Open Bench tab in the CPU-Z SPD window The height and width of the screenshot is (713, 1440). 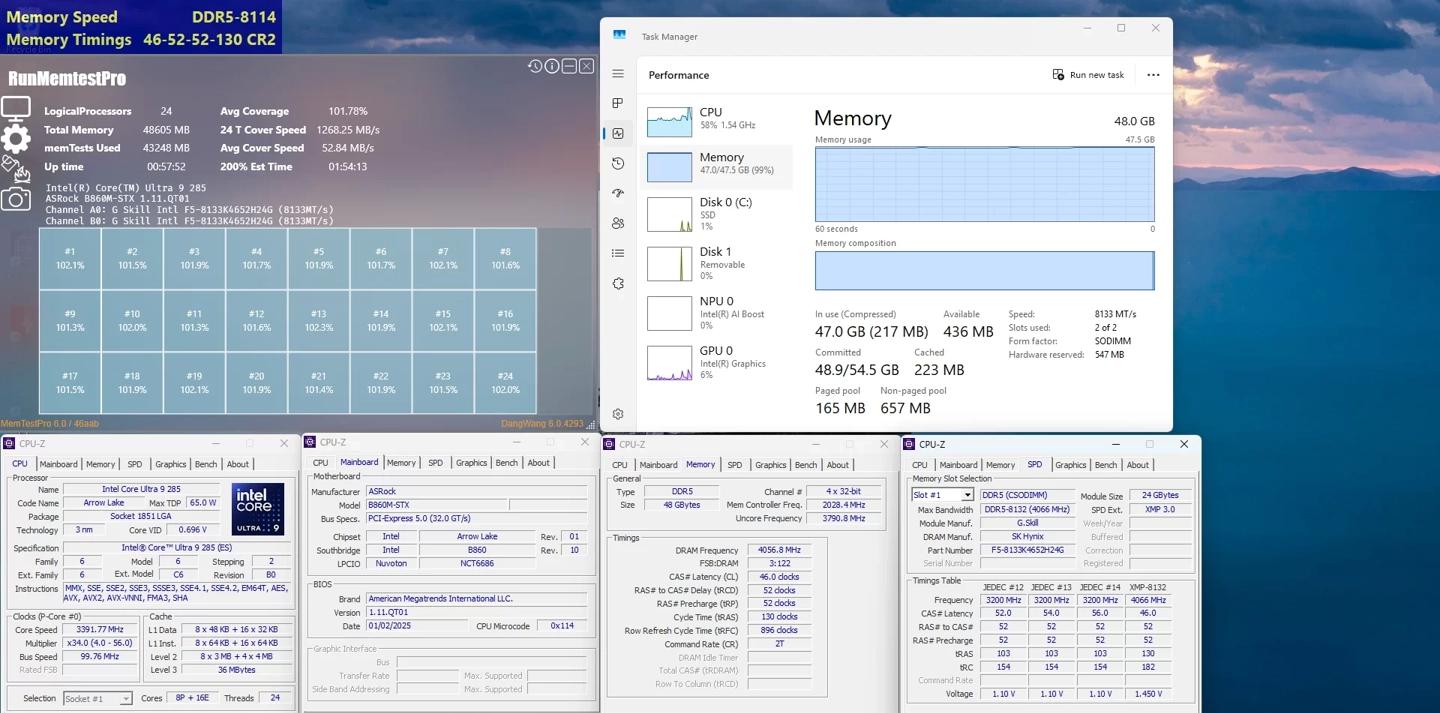tap(1106, 465)
